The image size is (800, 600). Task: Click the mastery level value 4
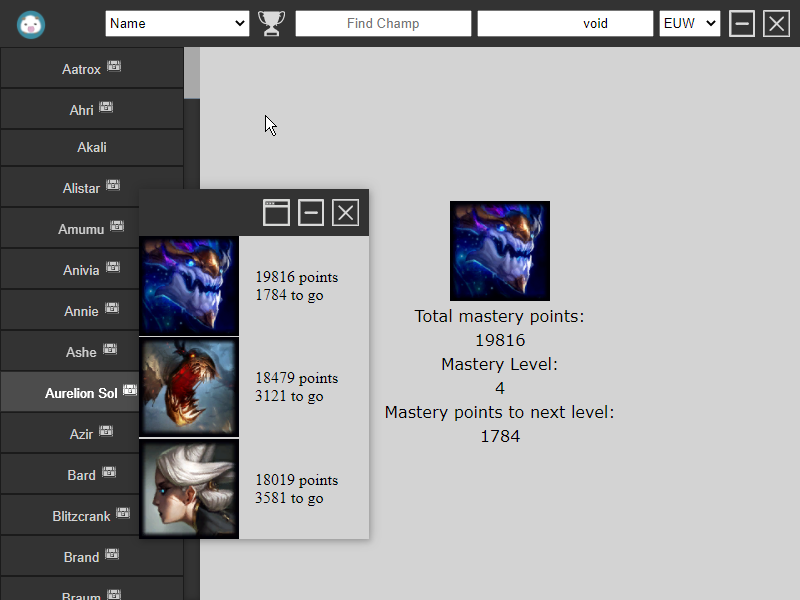pos(500,388)
